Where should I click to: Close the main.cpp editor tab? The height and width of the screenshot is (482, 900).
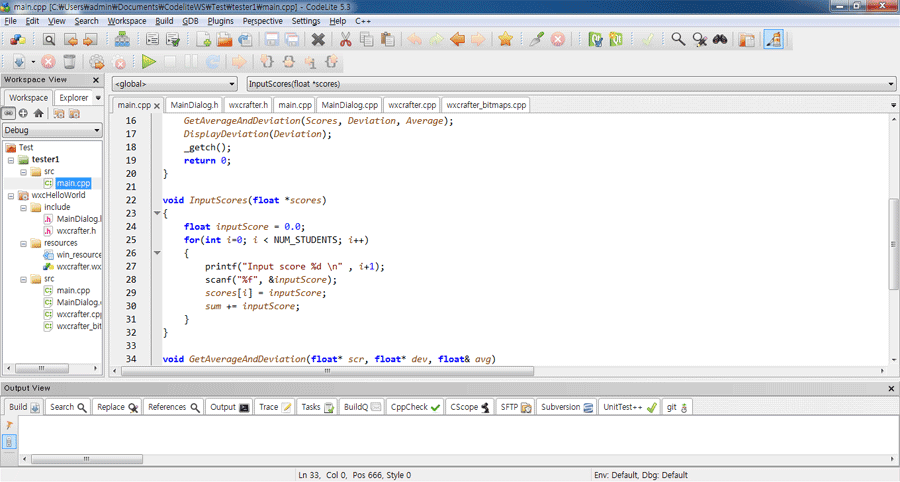click(157, 106)
